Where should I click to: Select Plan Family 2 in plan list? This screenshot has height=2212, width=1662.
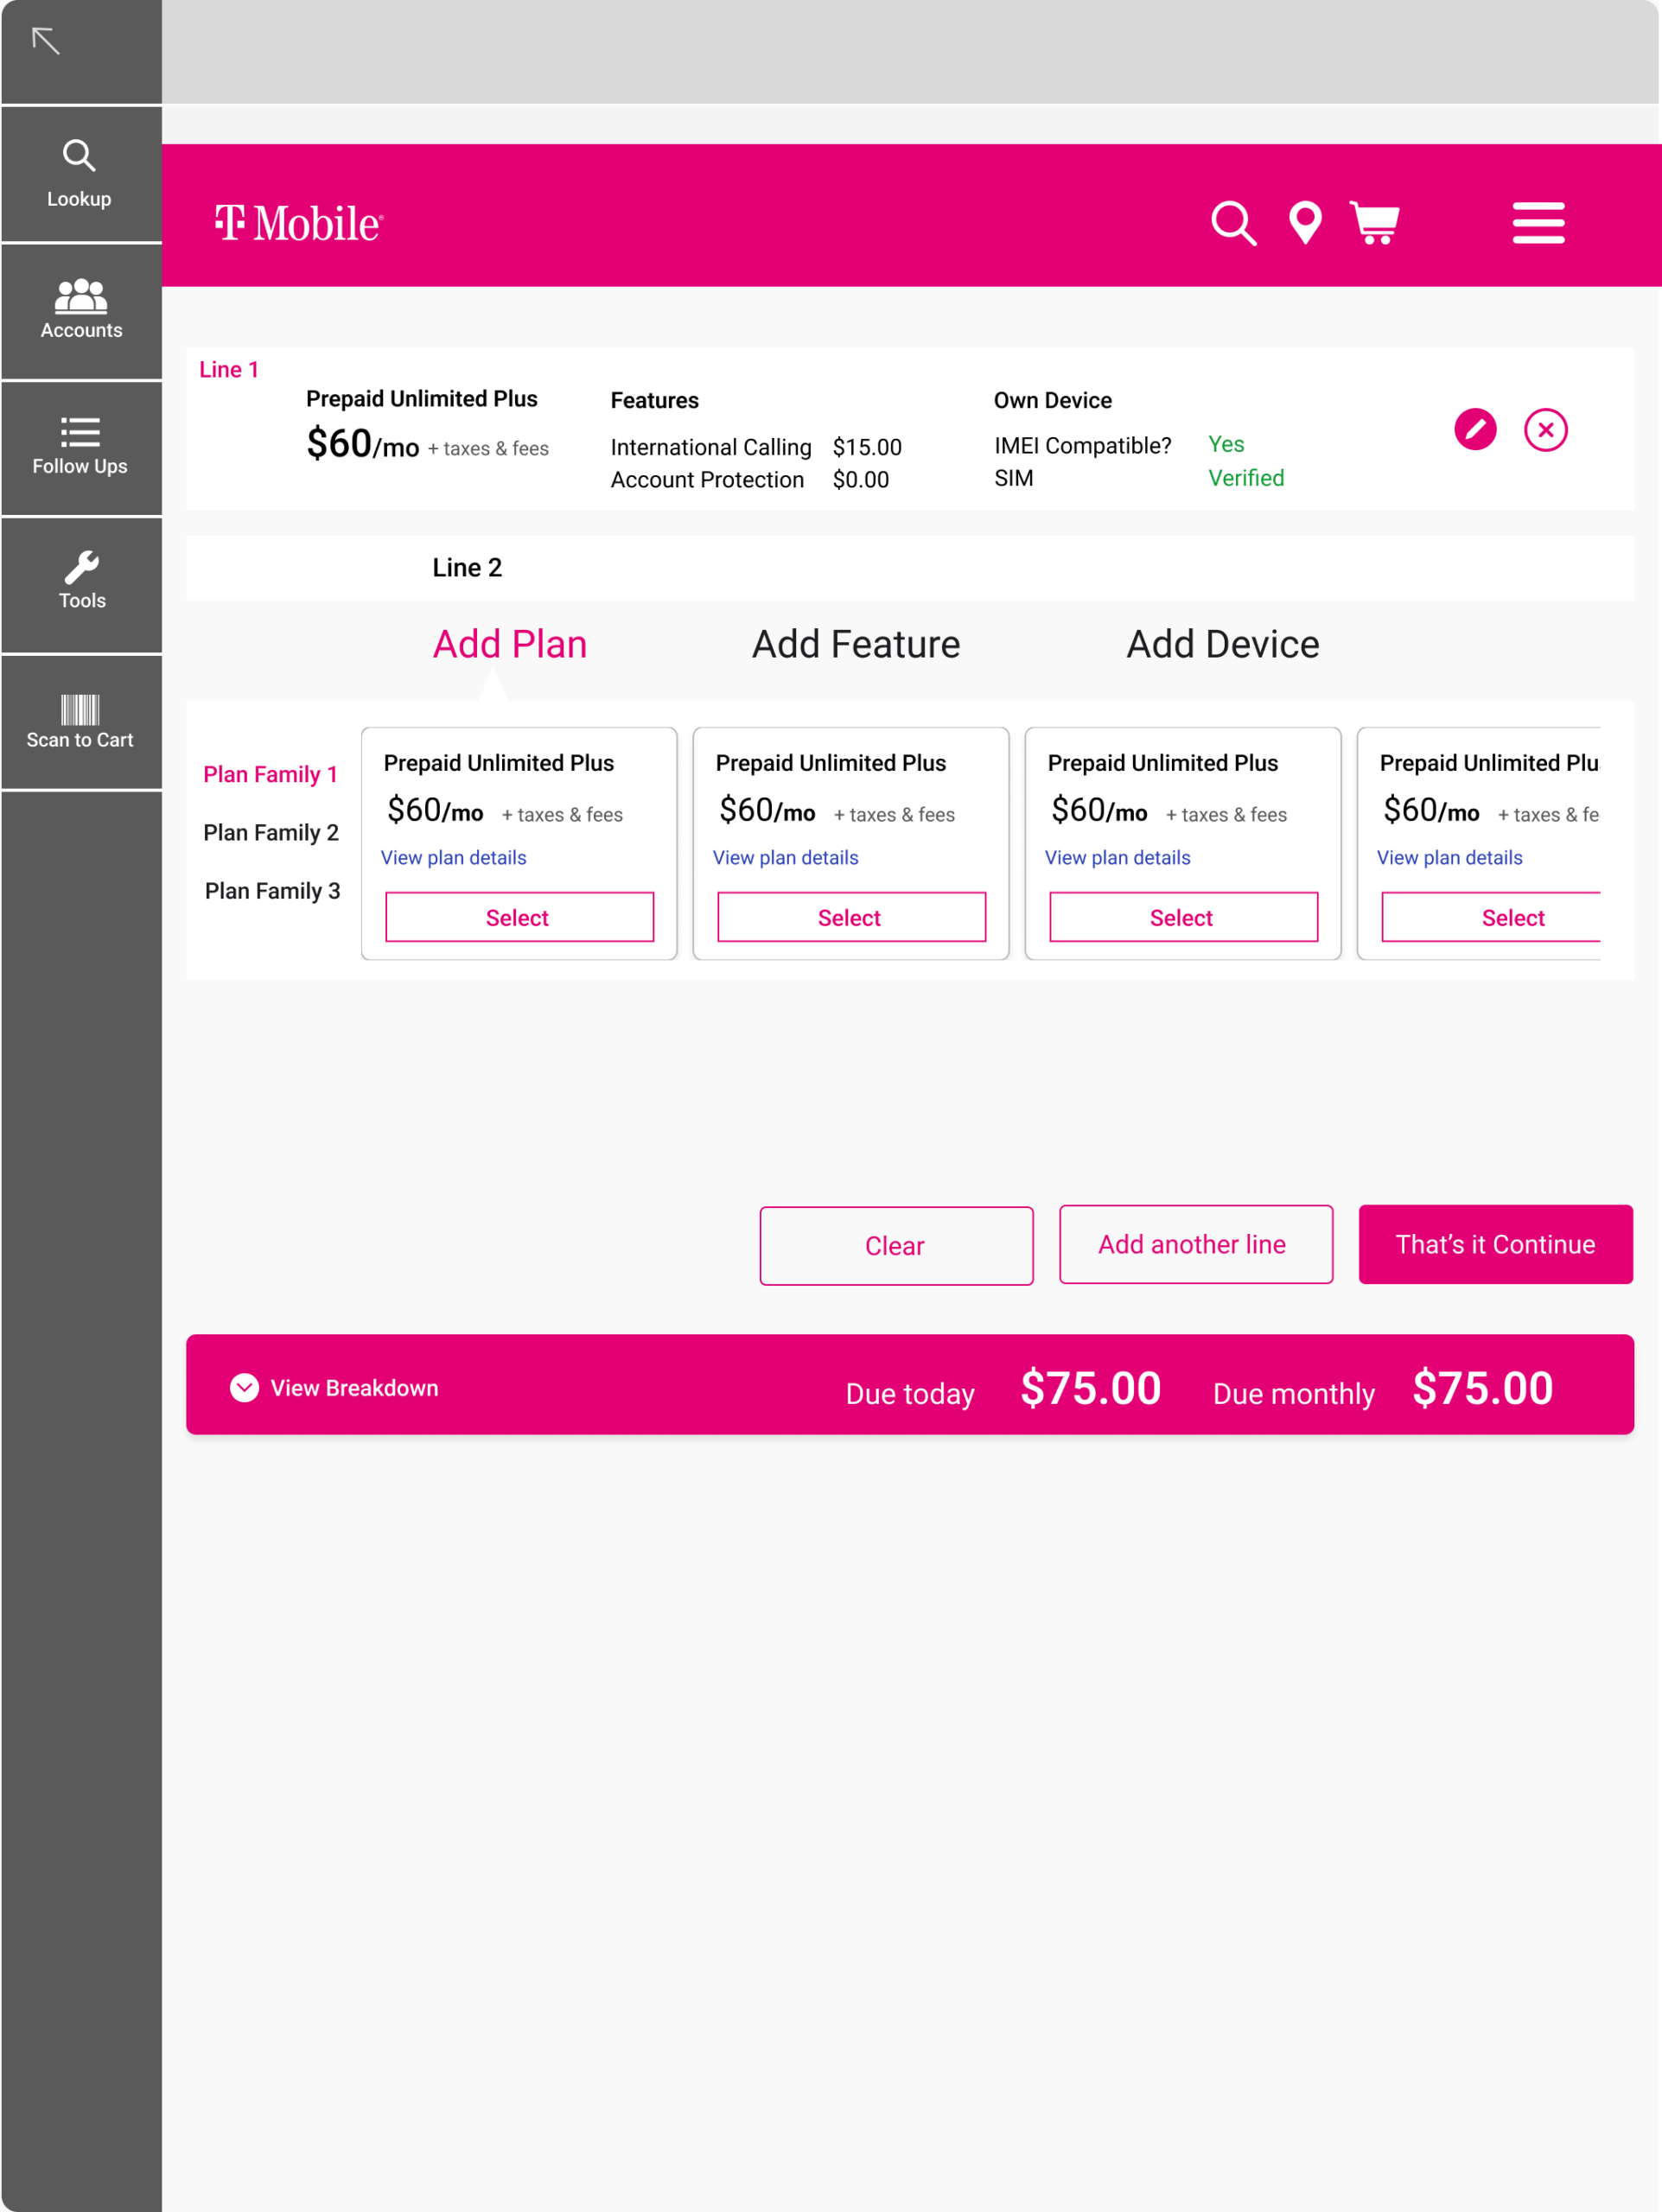click(x=271, y=832)
